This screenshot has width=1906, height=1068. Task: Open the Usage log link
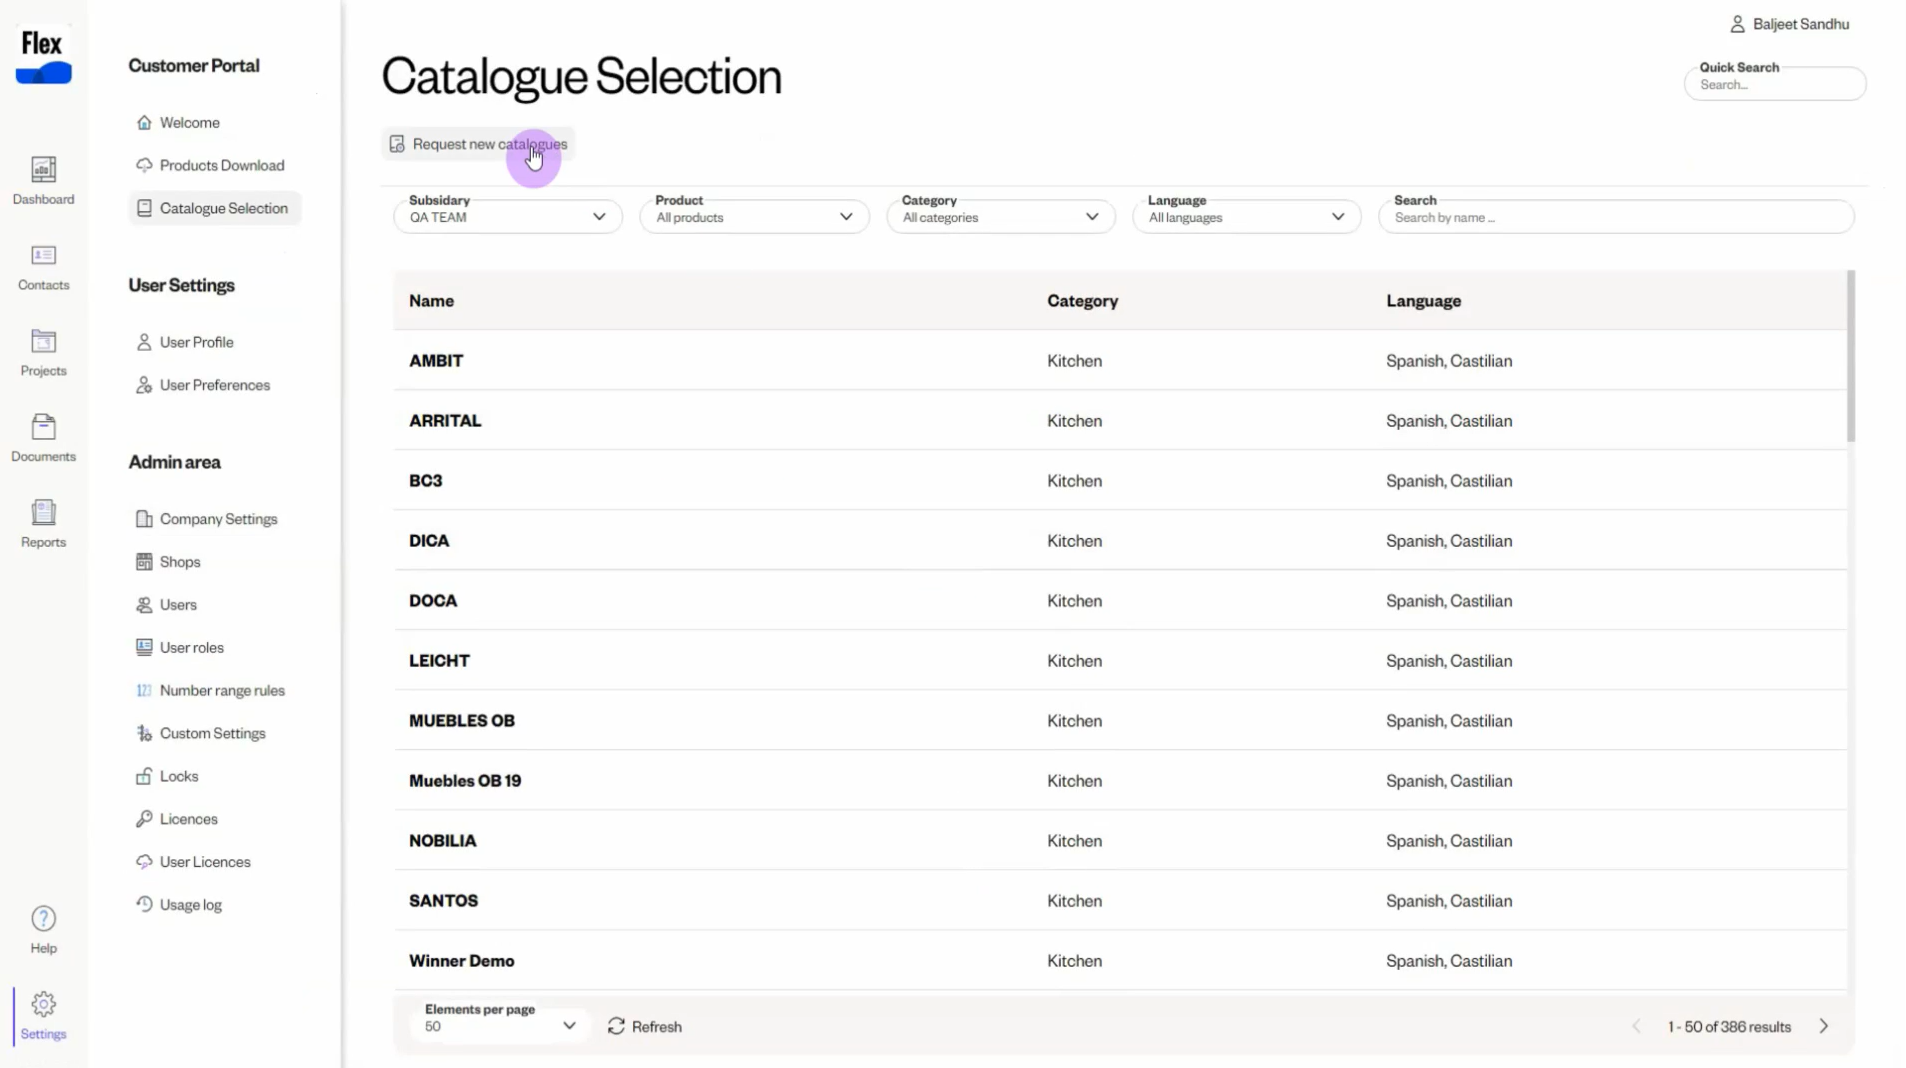click(x=191, y=905)
